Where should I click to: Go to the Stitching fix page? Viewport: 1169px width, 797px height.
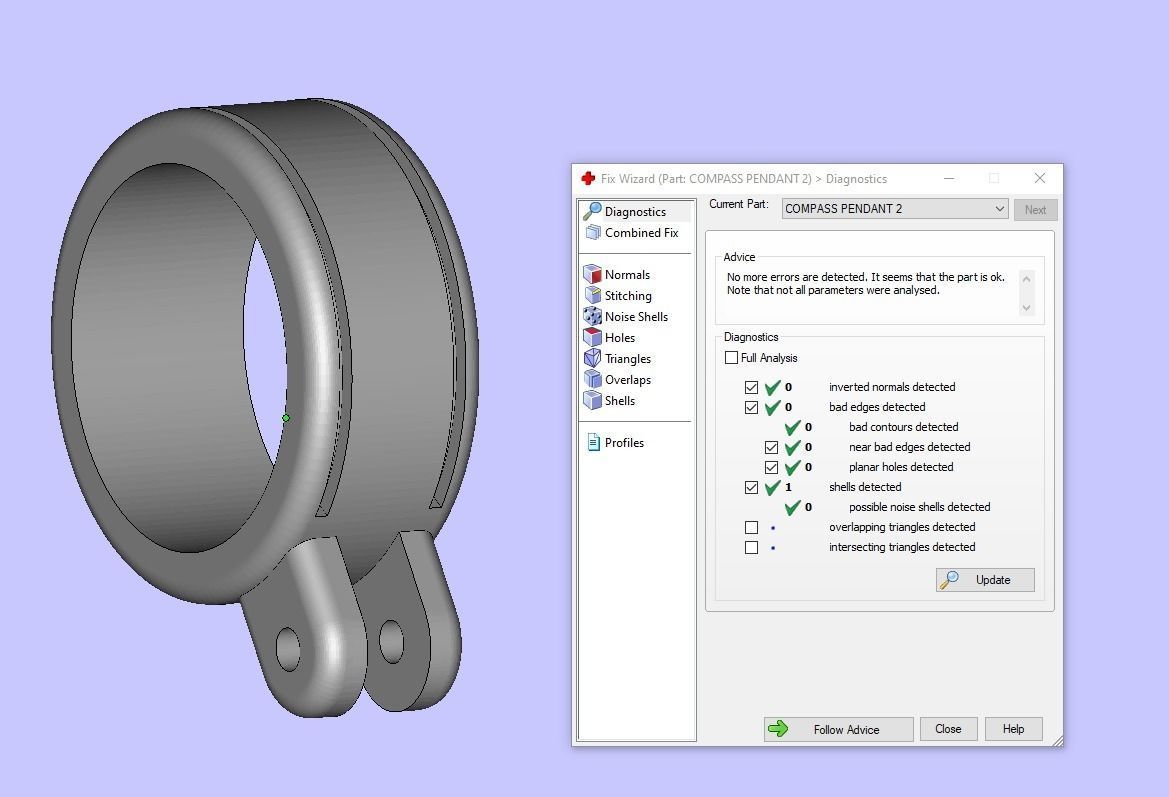pos(628,296)
